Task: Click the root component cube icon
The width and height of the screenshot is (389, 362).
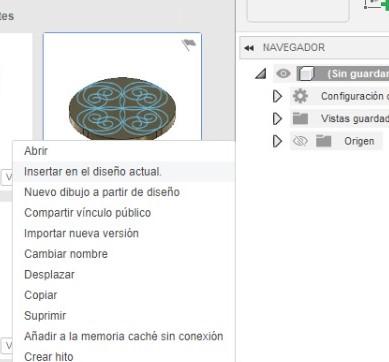Action: click(x=306, y=74)
